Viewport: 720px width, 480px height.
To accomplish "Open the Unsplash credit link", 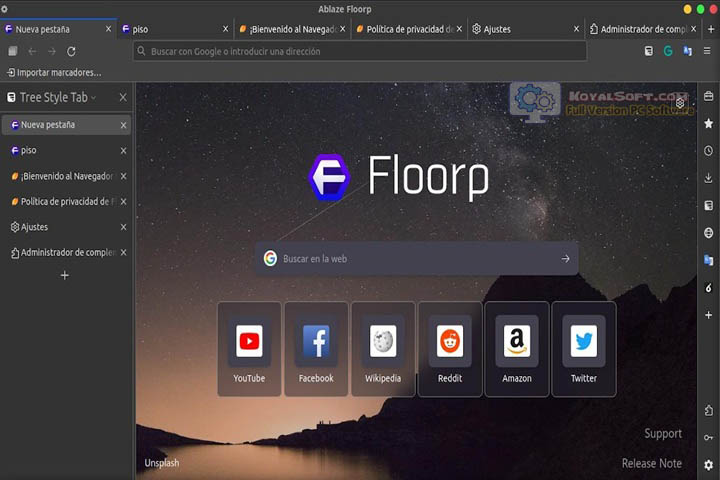I will [x=162, y=463].
